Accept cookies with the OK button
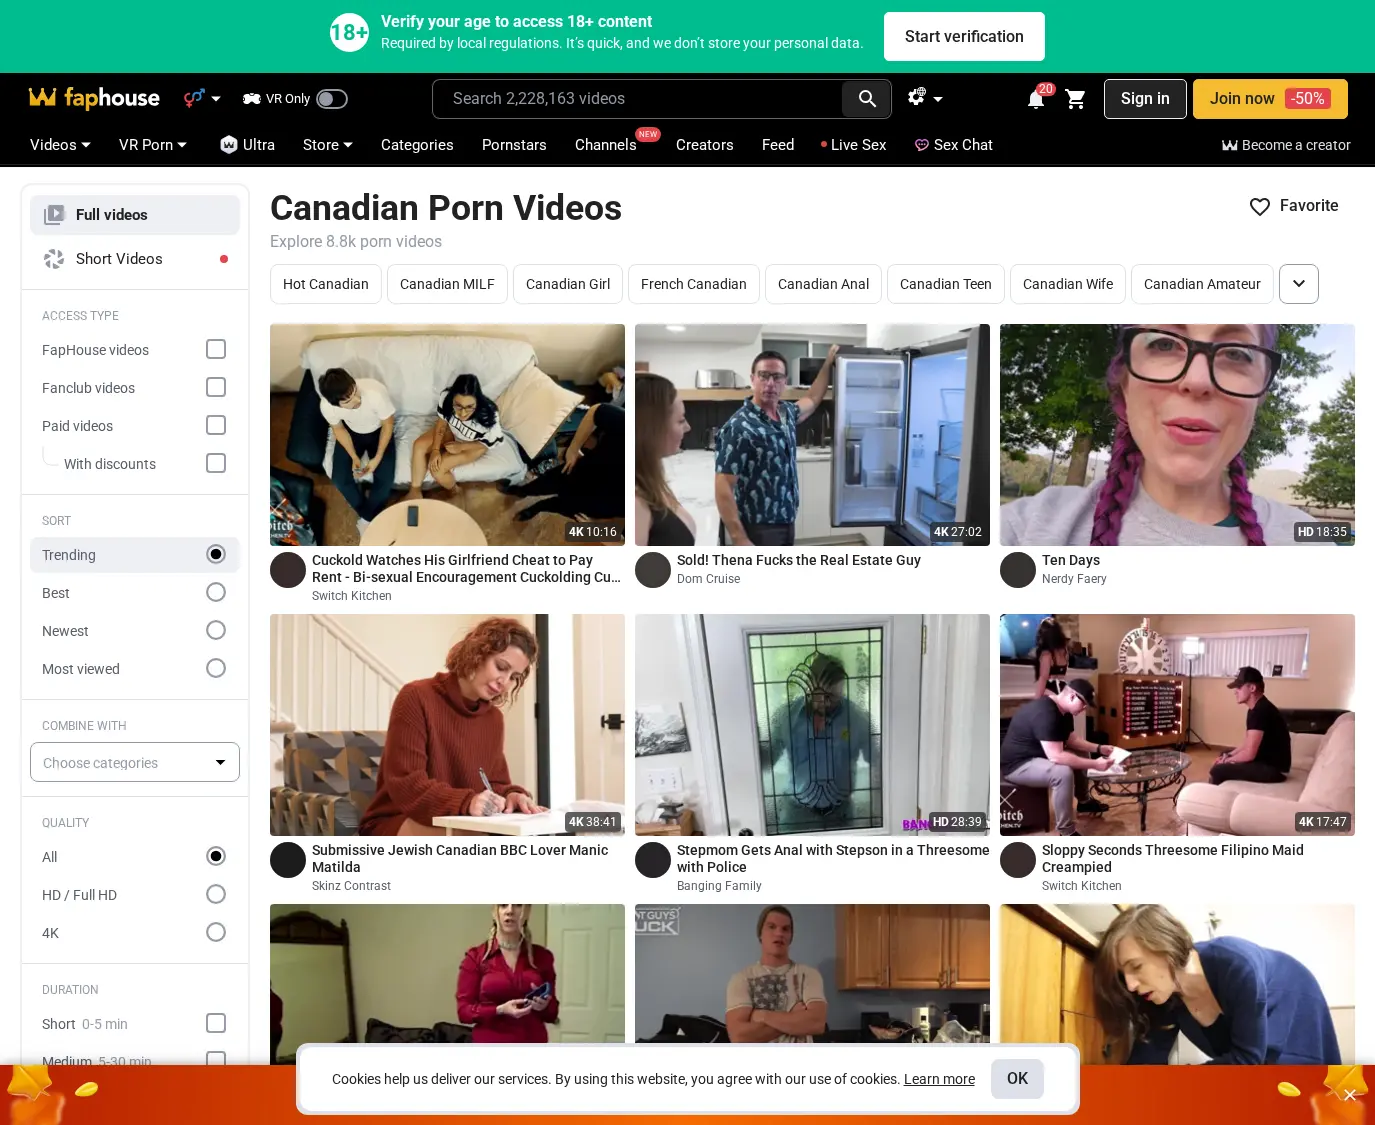Viewport: 1375px width, 1125px height. 1017,1079
